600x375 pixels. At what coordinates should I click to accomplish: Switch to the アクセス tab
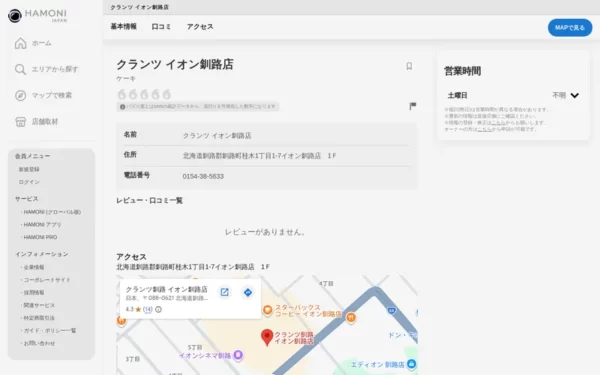tap(200, 26)
